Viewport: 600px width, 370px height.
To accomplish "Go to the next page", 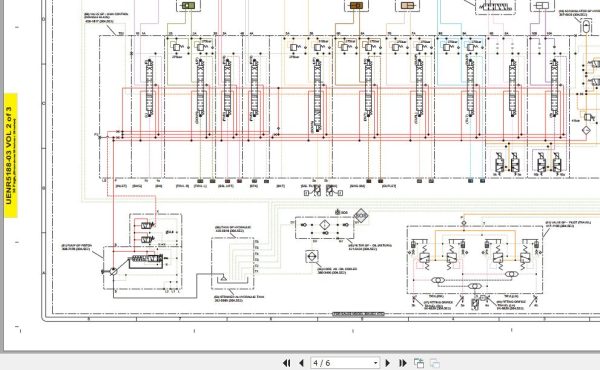I will coord(388,363).
